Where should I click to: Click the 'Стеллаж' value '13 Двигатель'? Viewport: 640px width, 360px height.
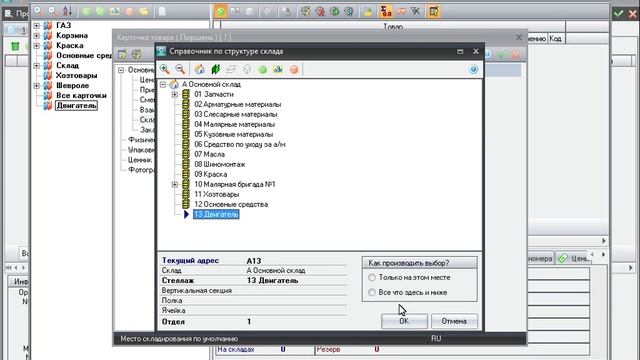coord(272,281)
